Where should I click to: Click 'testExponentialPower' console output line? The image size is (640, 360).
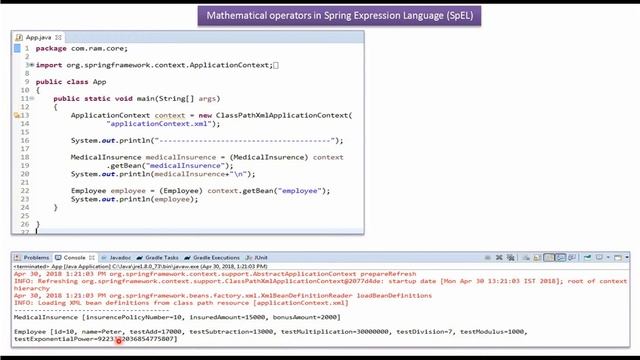(96, 339)
